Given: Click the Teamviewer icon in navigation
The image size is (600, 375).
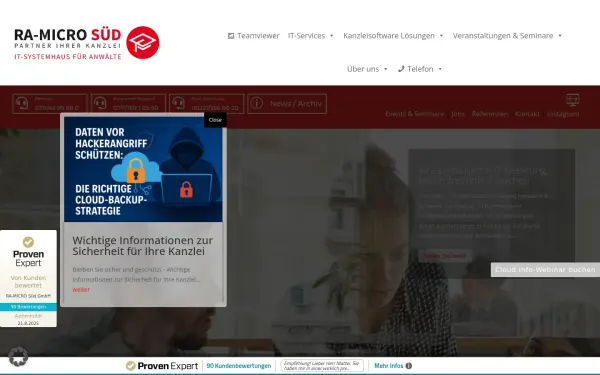Looking at the screenshot, I should (231, 36).
